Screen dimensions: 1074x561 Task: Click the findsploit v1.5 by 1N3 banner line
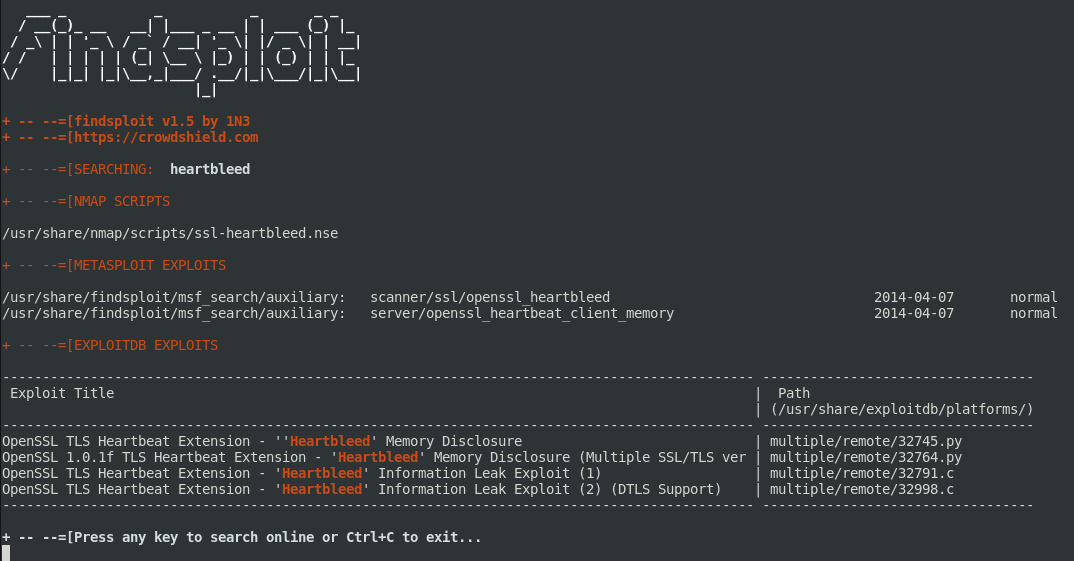(x=127, y=121)
